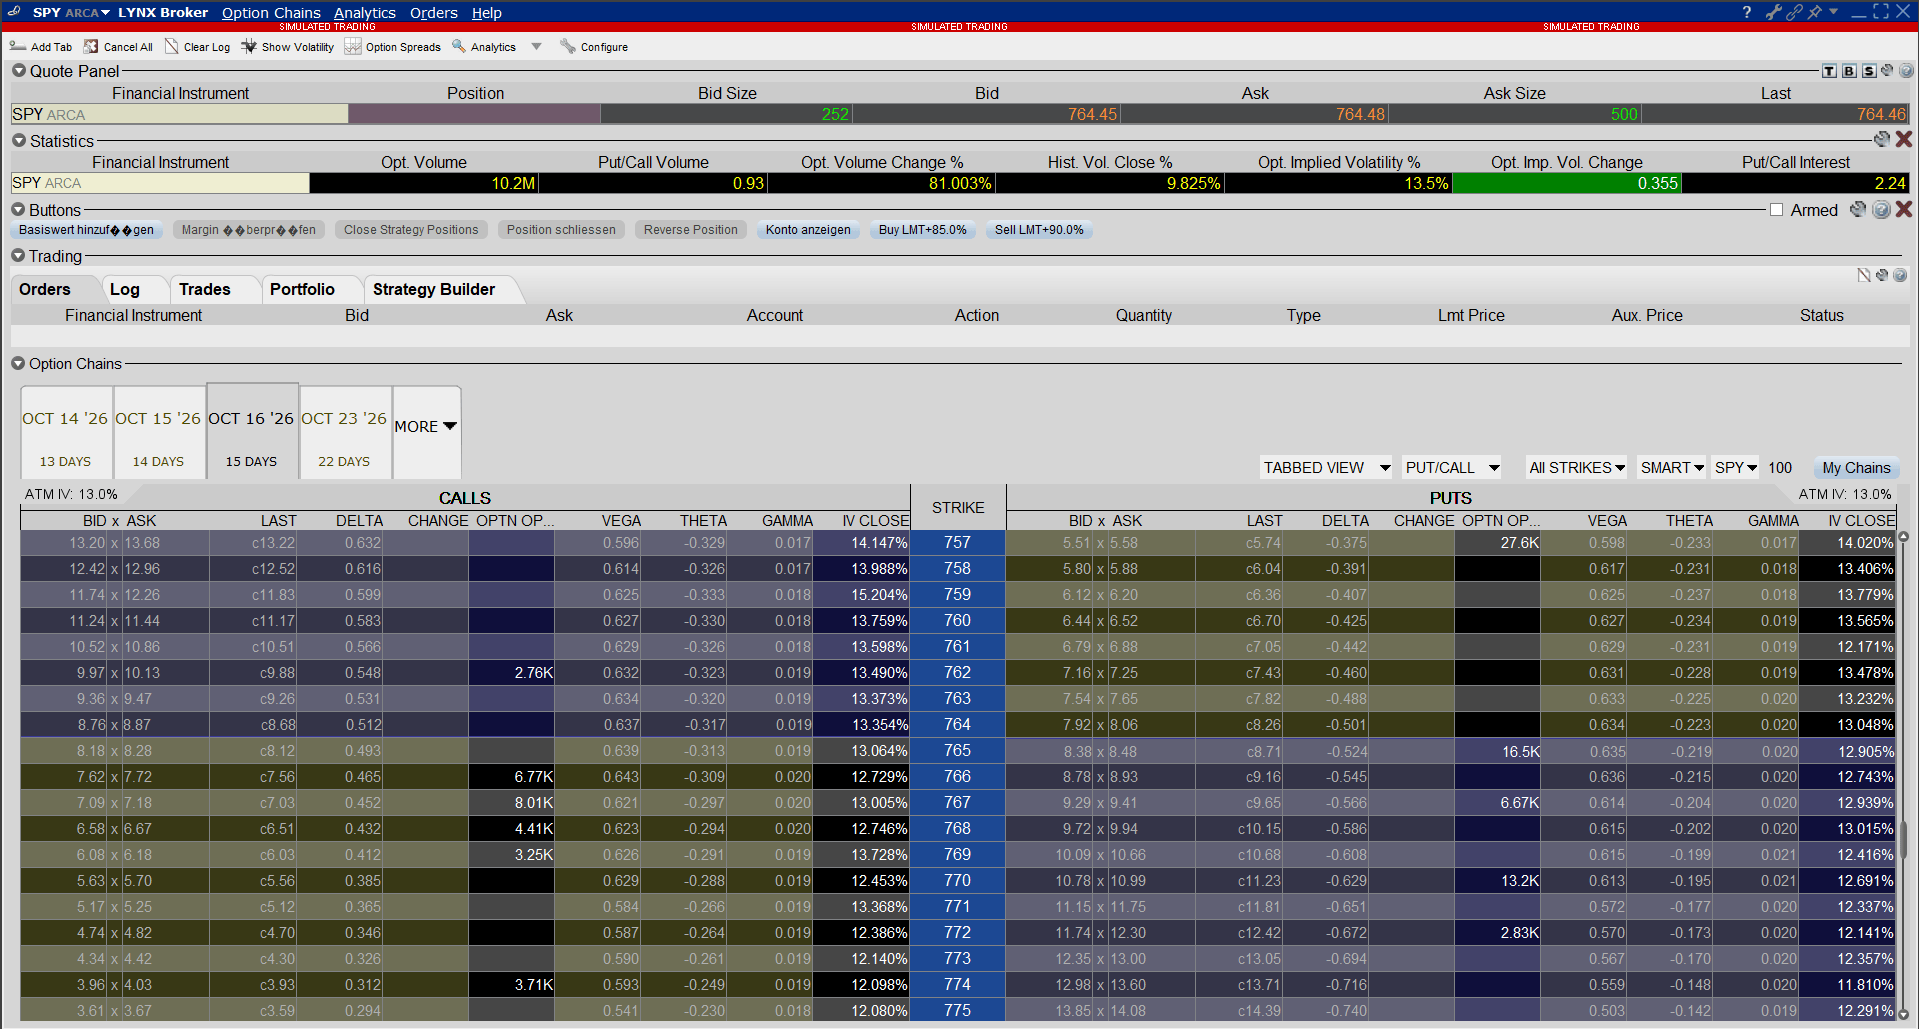This screenshot has width=1919, height=1029.
Task: Open the Analytics menu in menu bar
Action: 365,13
